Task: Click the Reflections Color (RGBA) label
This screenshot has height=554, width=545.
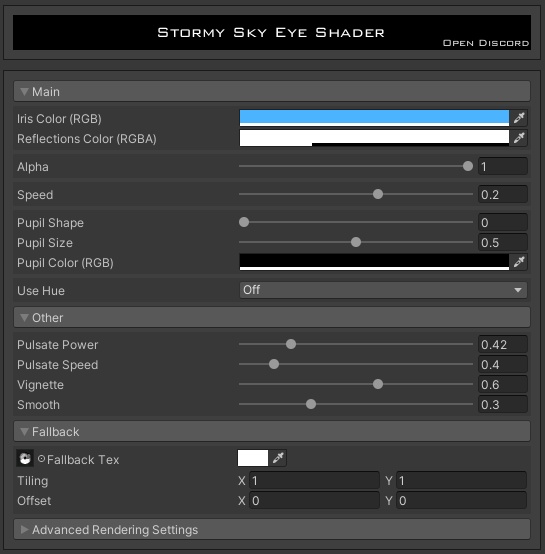Action: point(87,139)
